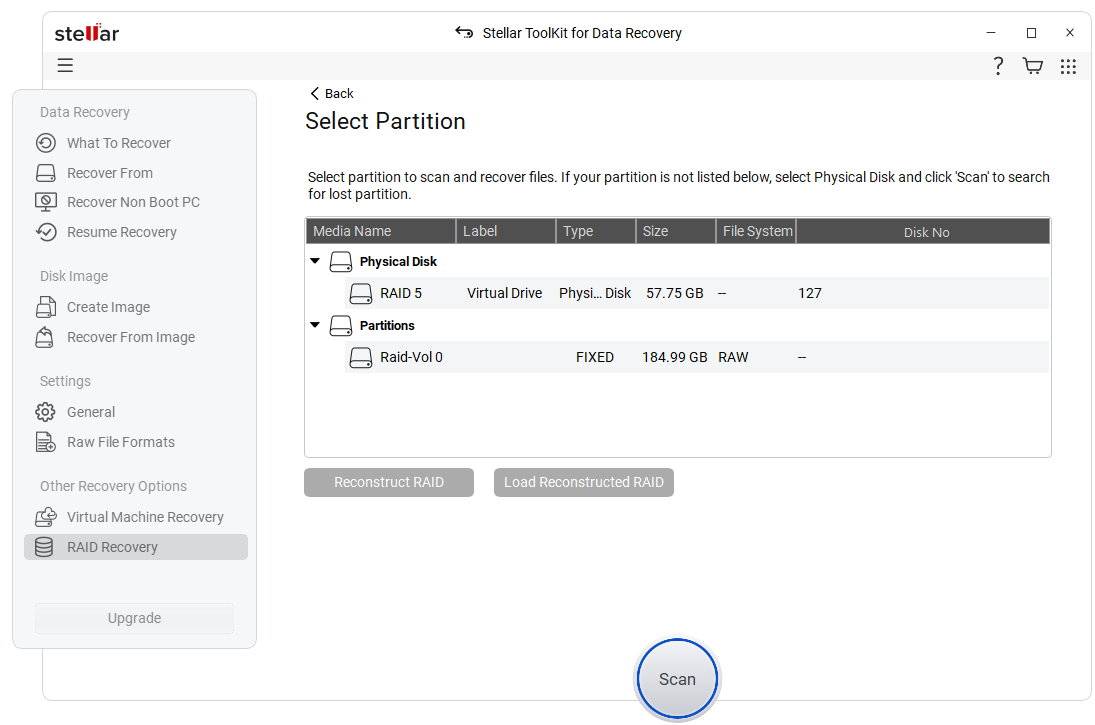Click the General settings gear icon
Viewport: 1095px width, 725px height.
click(45, 412)
